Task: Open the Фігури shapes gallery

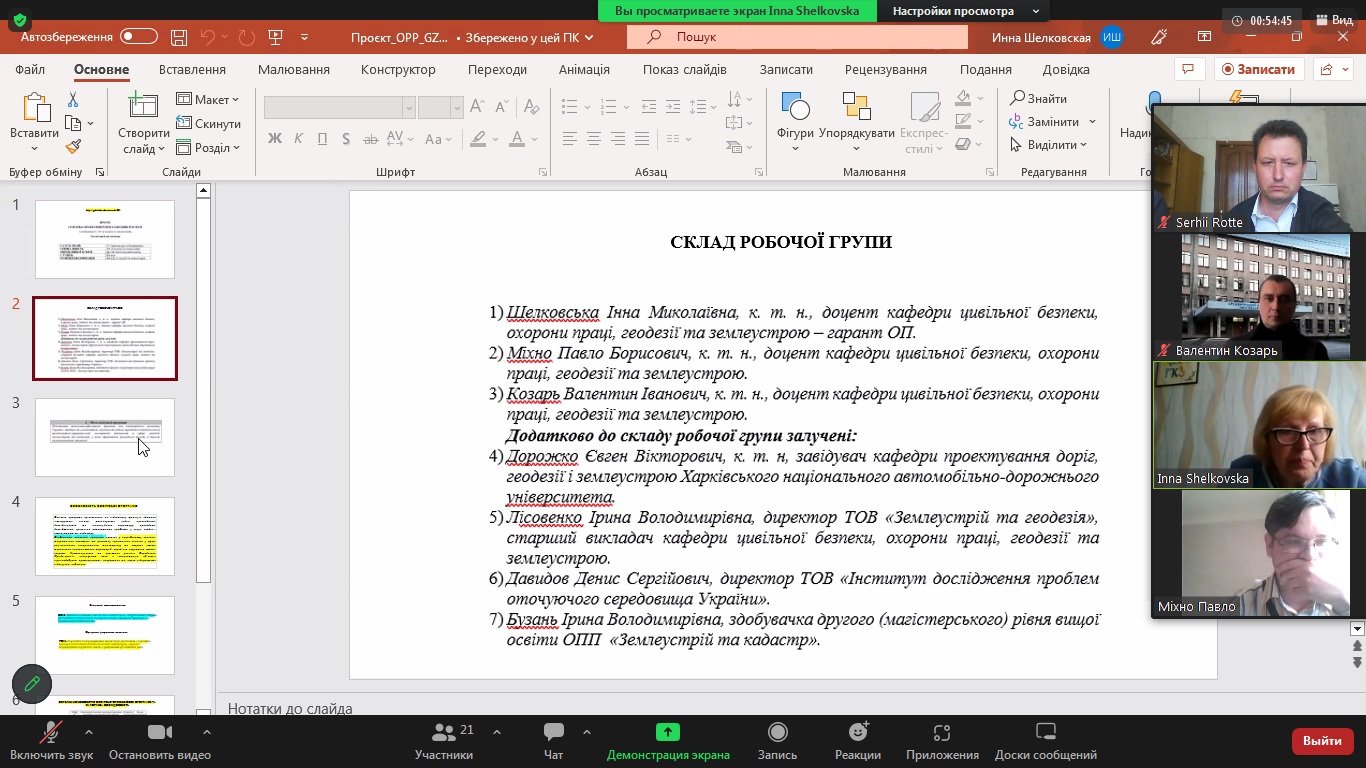Action: click(795, 122)
